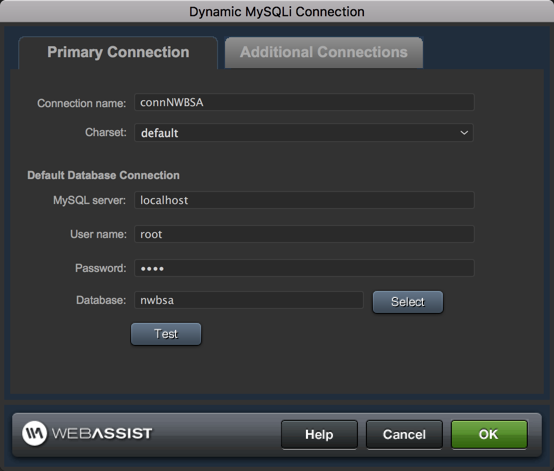
Task: Click the Select database button
Action: click(408, 302)
